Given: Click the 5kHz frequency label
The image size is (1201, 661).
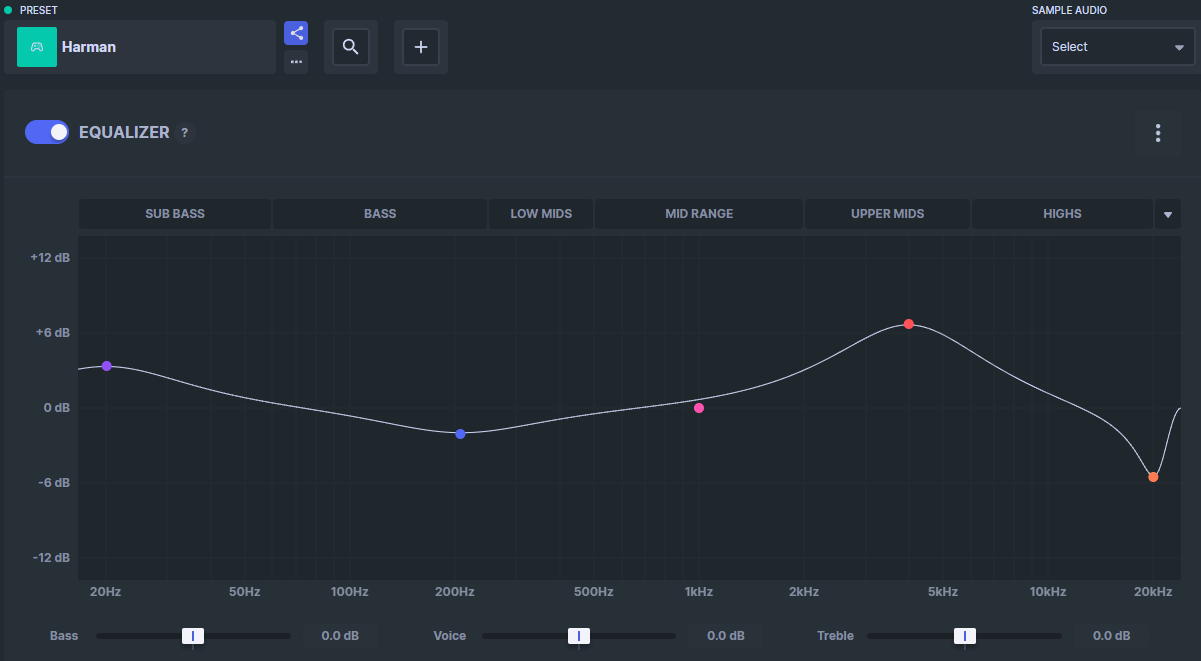Looking at the screenshot, I should tap(943, 592).
